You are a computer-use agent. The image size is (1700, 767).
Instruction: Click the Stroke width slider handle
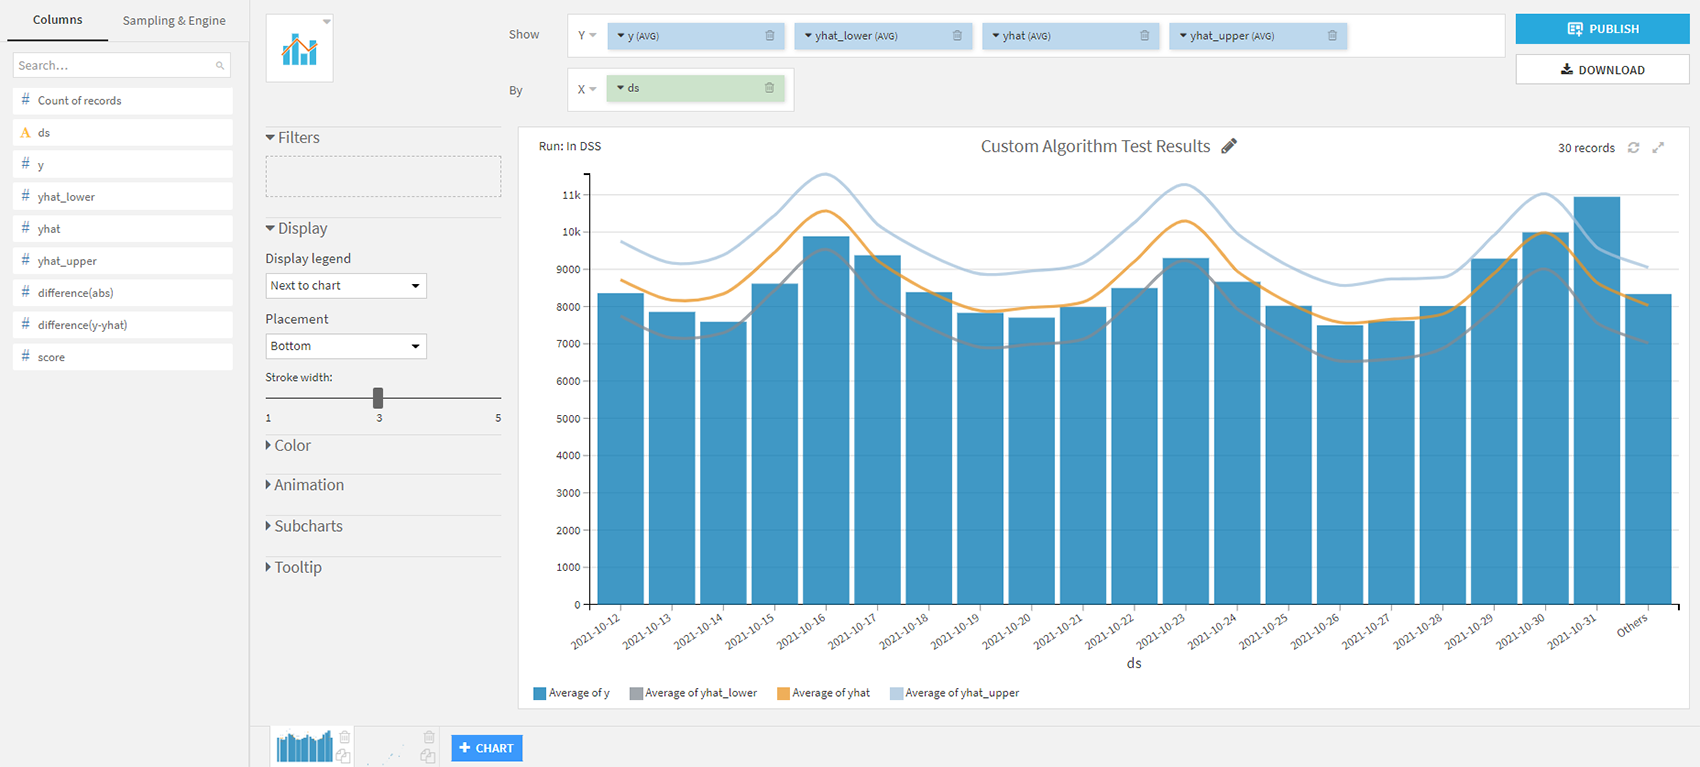pos(378,398)
